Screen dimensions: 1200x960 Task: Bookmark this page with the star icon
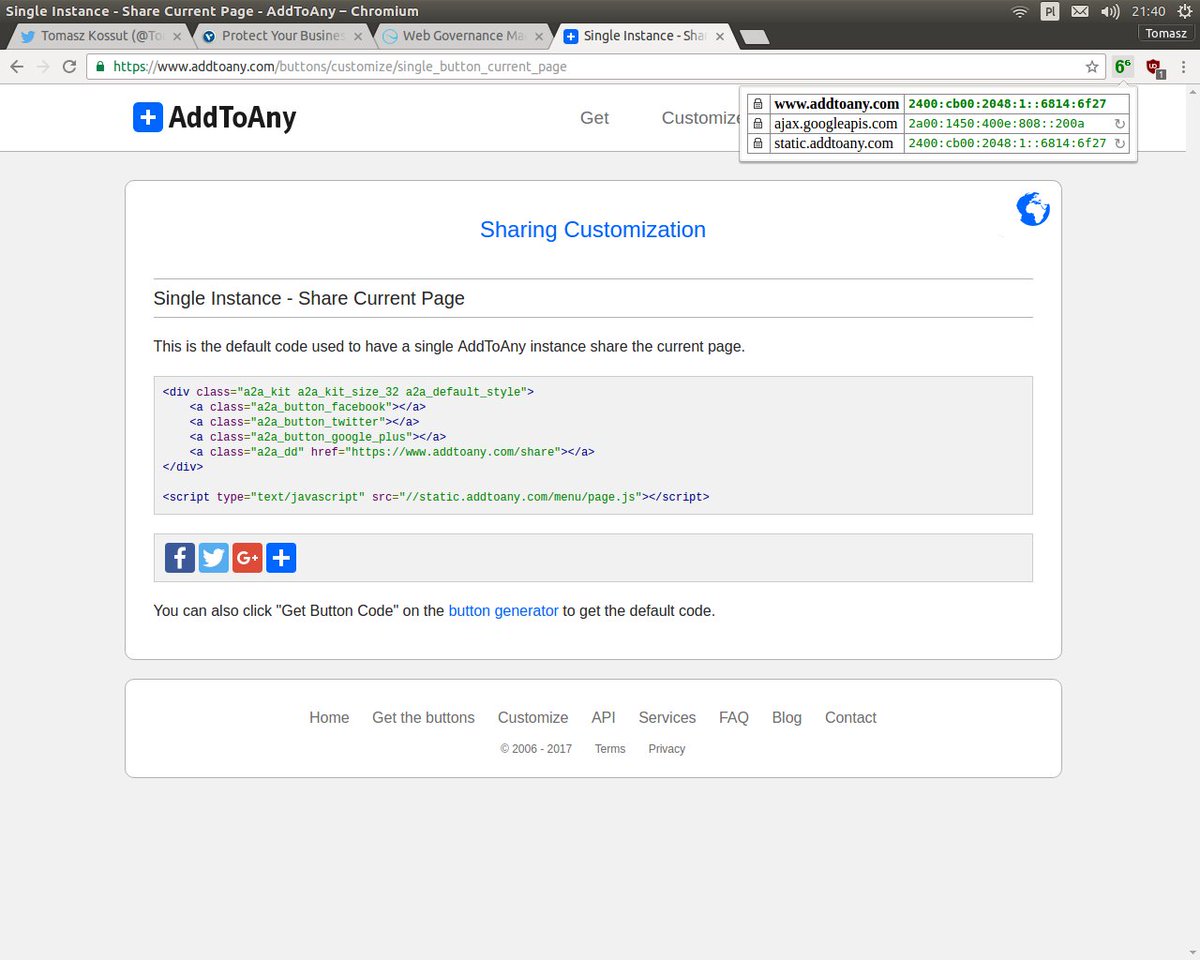tap(1092, 67)
